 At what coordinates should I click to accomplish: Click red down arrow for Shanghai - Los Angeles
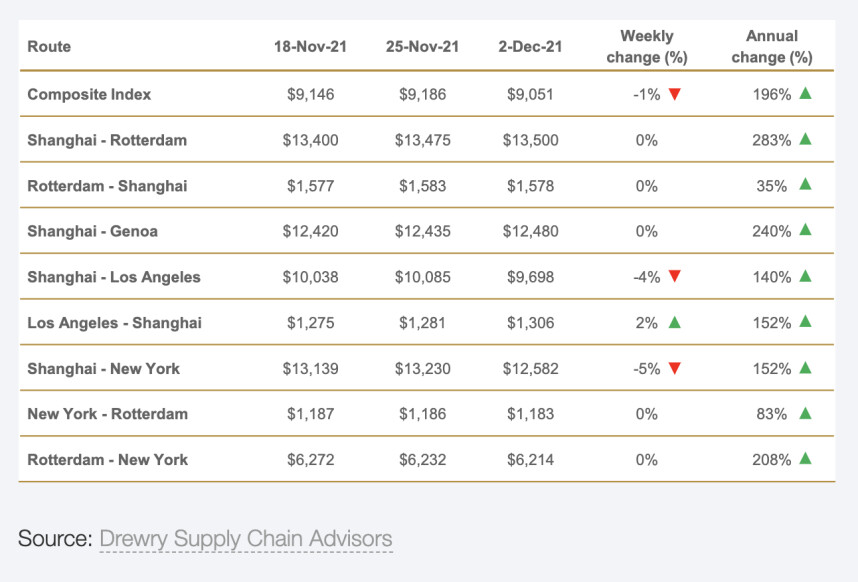(675, 277)
